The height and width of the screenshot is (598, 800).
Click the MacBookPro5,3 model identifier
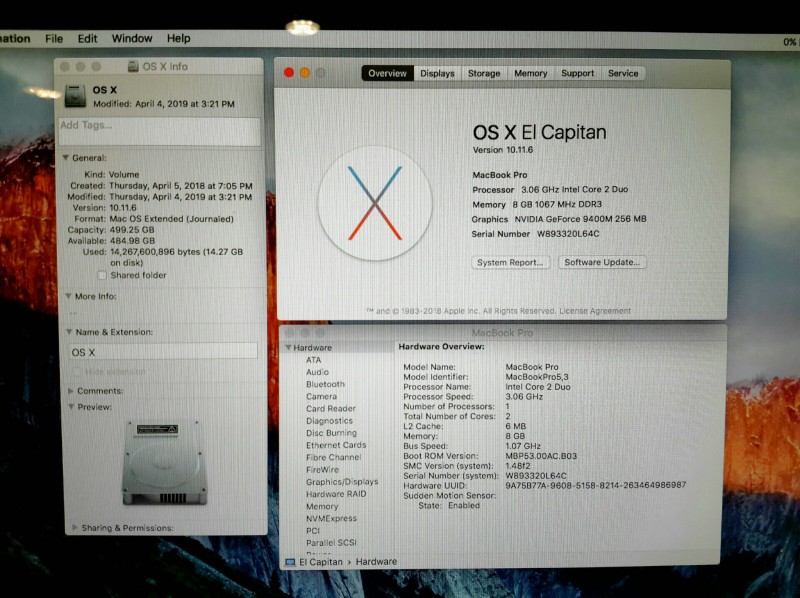[x=537, y=377]
